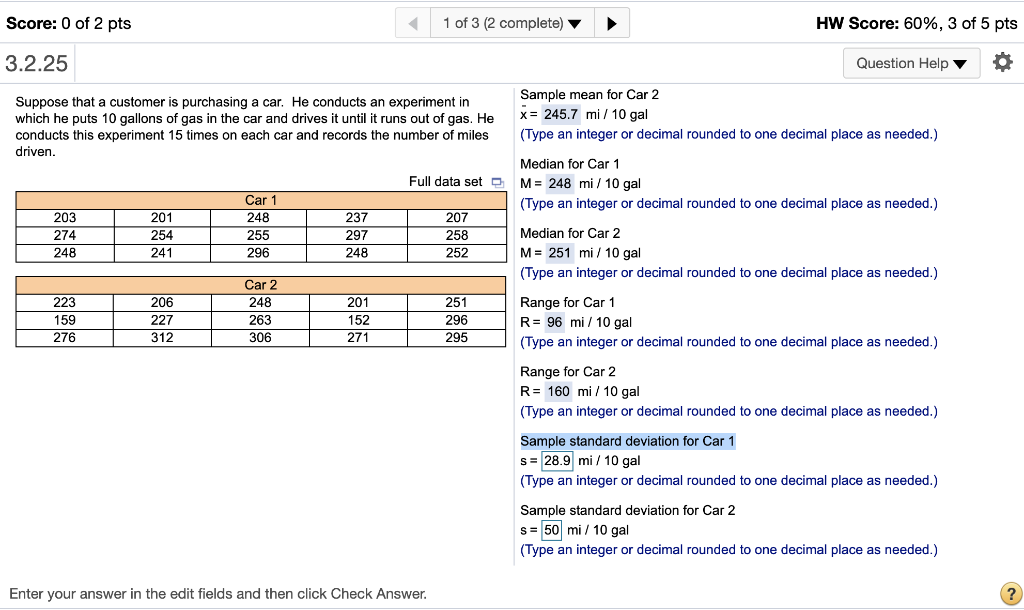Screen dimensions: 1024x610
Task: Click Car 1 cell with value 255
Action: click(258, 235)
